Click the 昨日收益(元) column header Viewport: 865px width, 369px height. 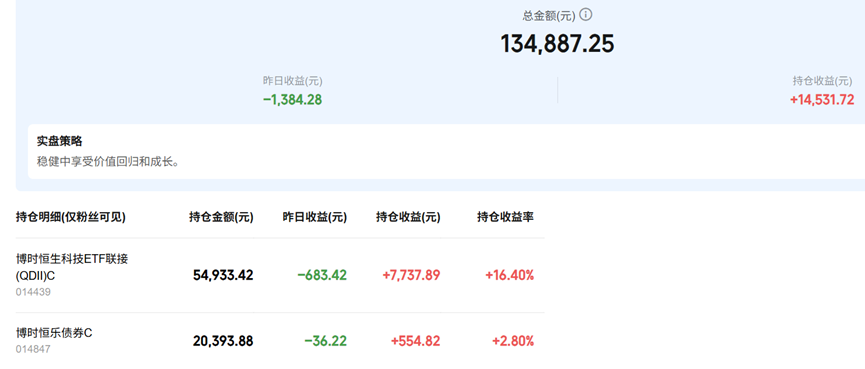point(314,217)
